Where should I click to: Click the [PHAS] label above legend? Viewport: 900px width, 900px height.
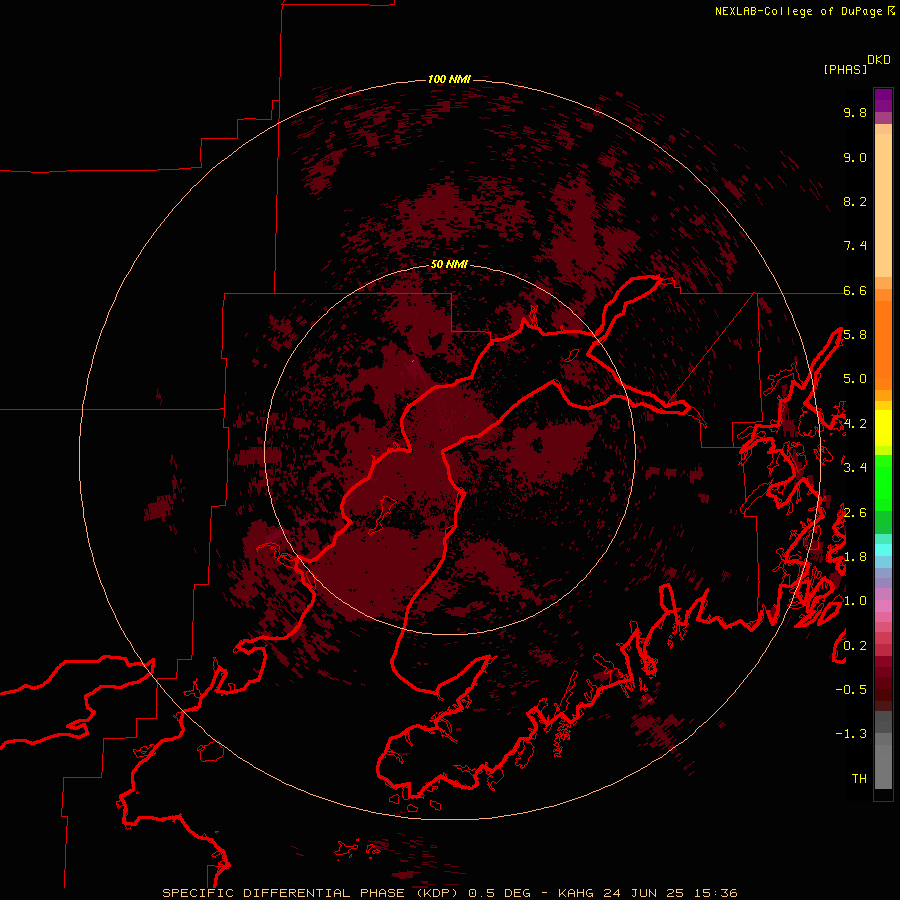point(845,69)
